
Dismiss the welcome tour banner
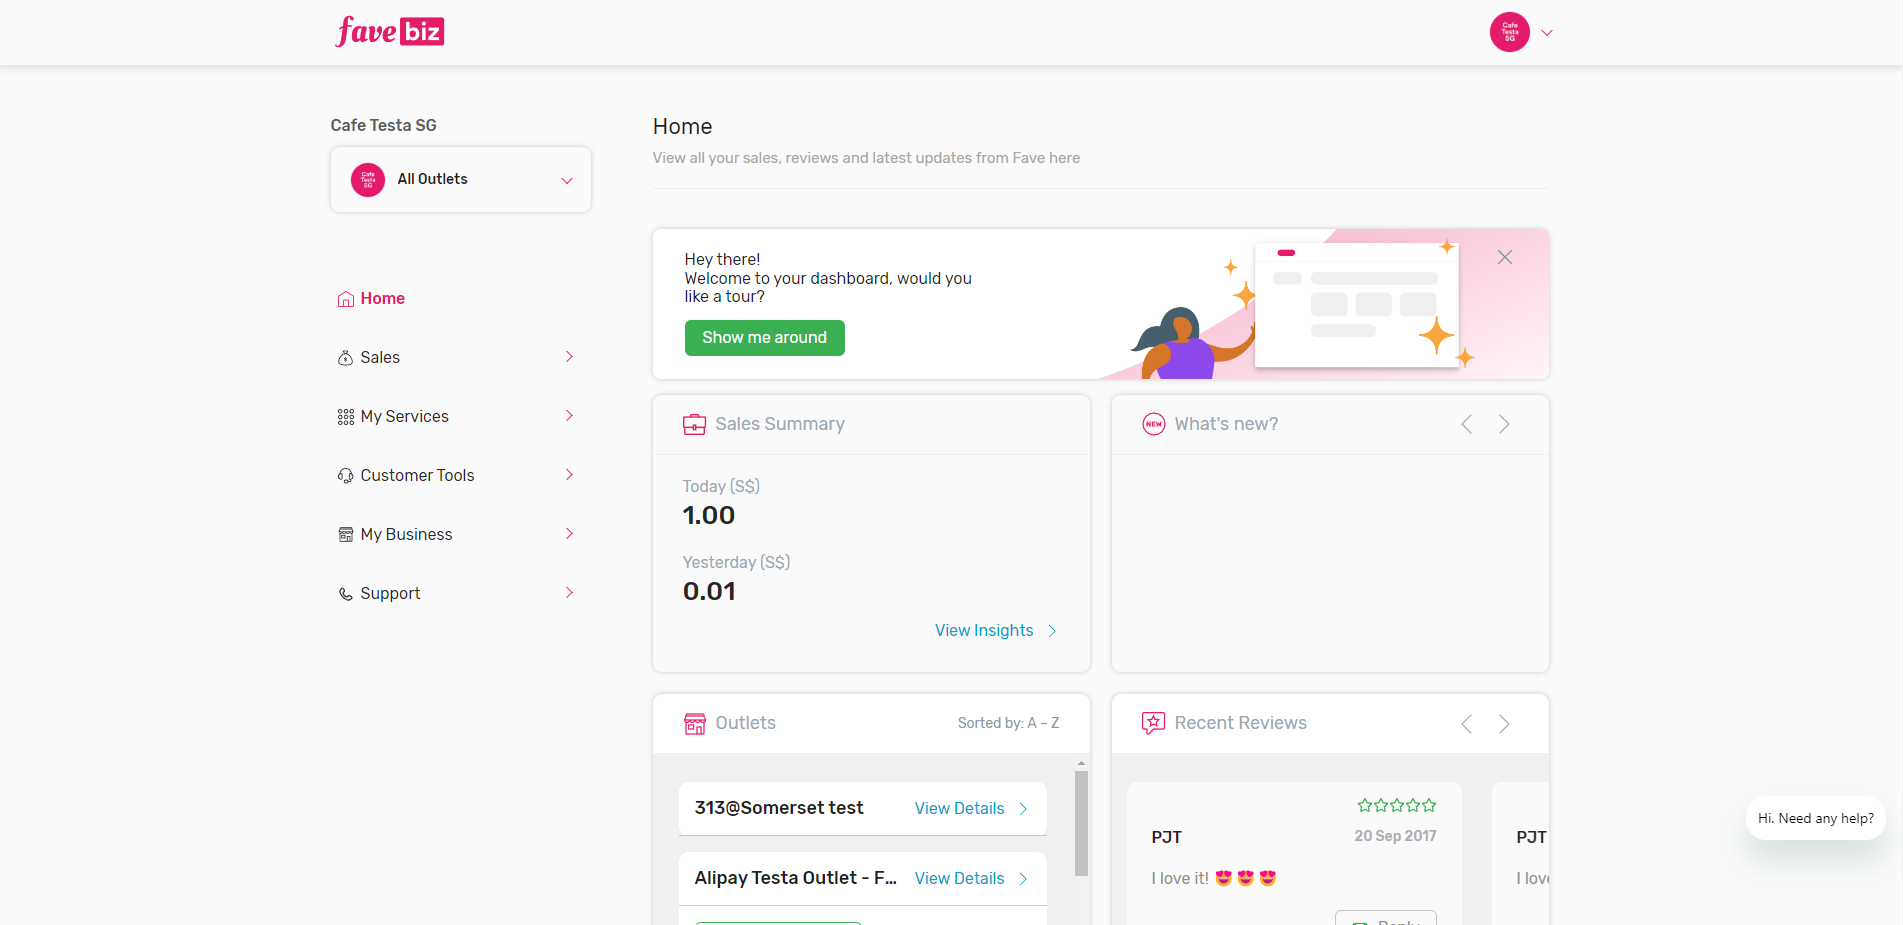point(1504,257)
